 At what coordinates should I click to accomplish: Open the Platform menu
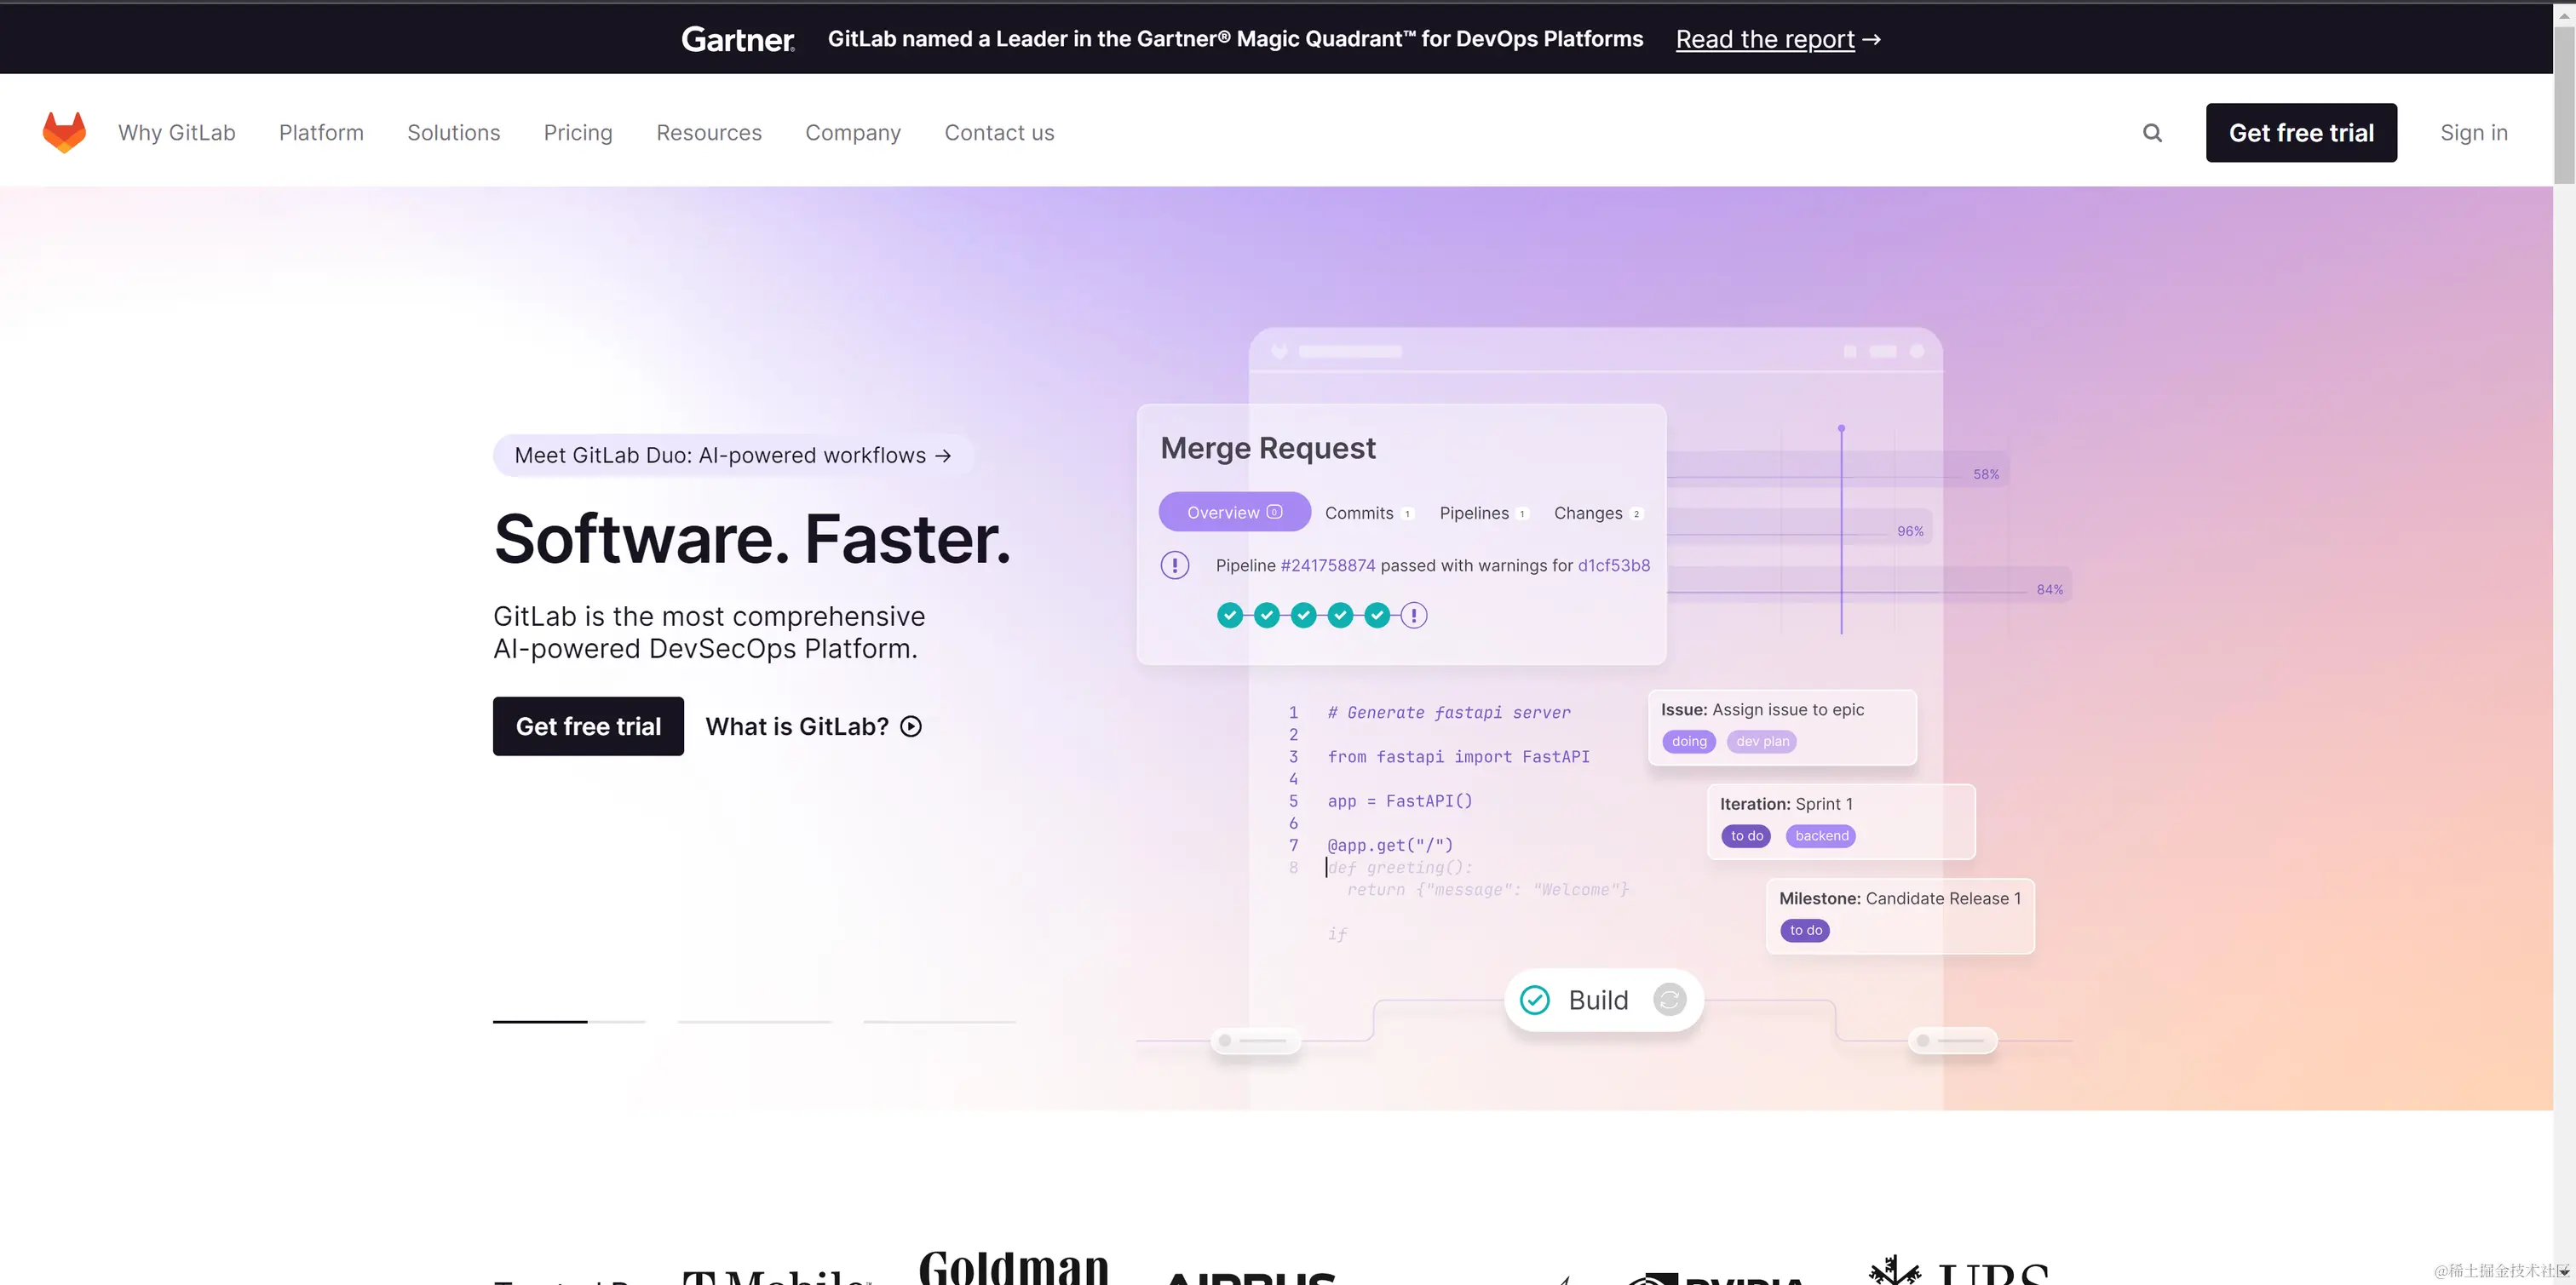[321, 133]
